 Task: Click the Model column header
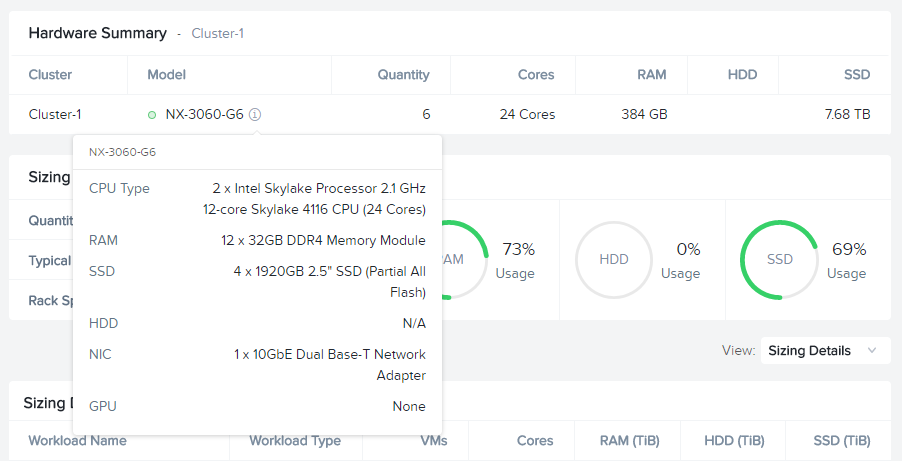(x=167, y=75)
